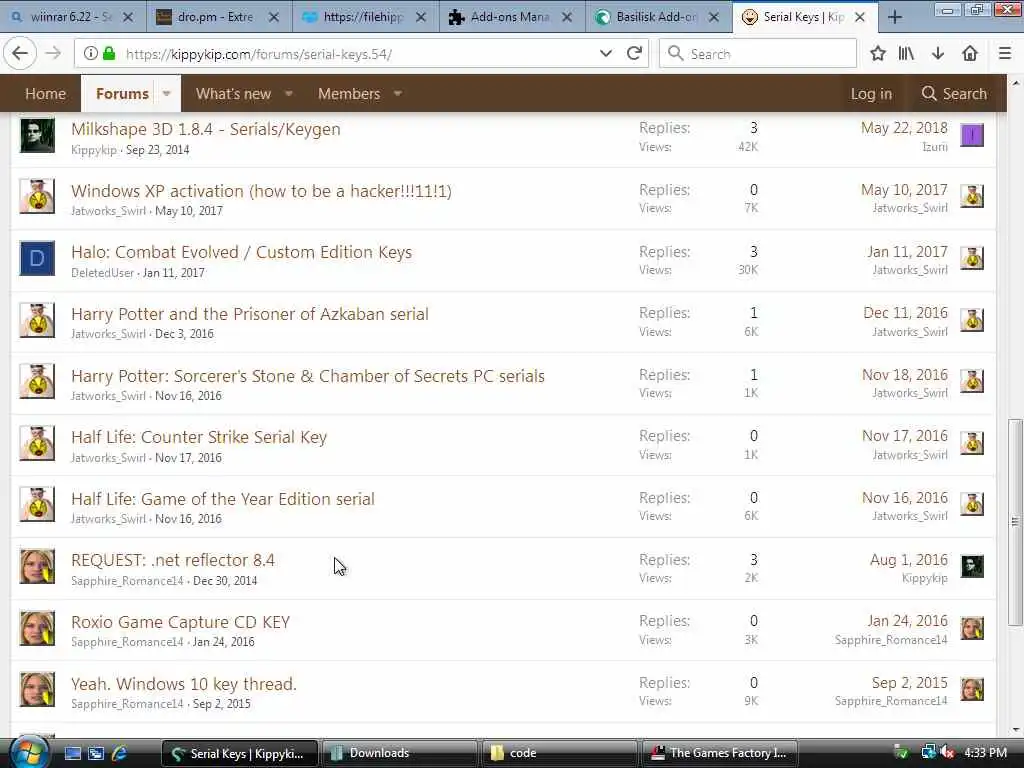1024x768 pixels.
Task: Switch to the Basilisk Add-ons tab
Action: (658, 17)
